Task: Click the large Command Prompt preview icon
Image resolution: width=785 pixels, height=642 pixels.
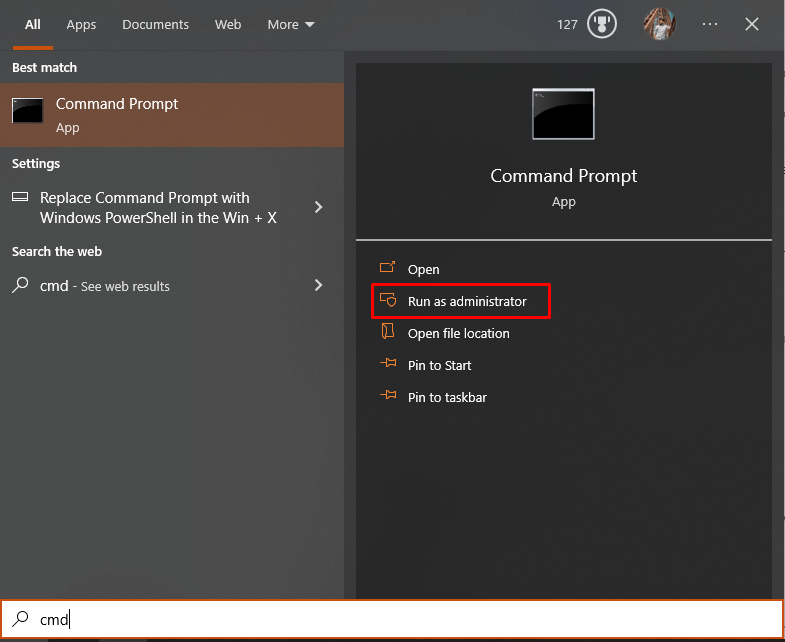Action: pos(563,114)
